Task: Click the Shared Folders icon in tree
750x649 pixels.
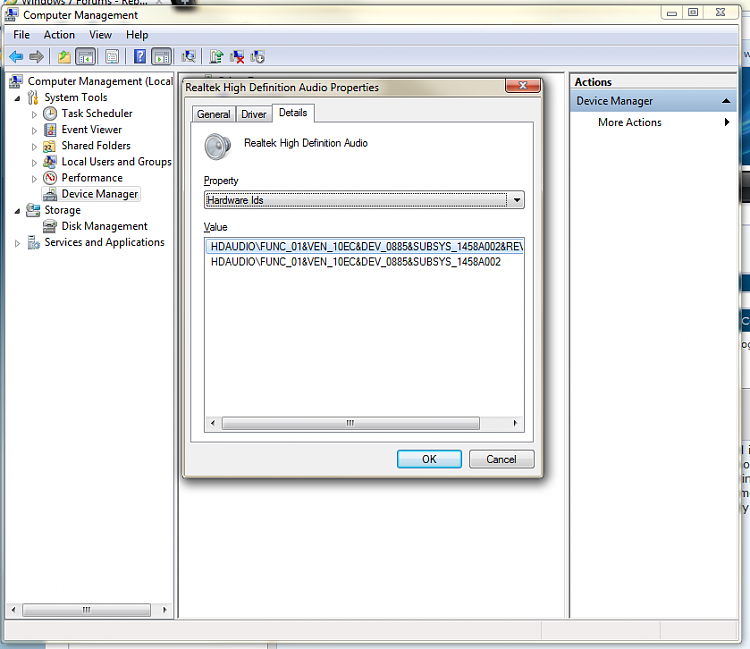Action: 50,146
